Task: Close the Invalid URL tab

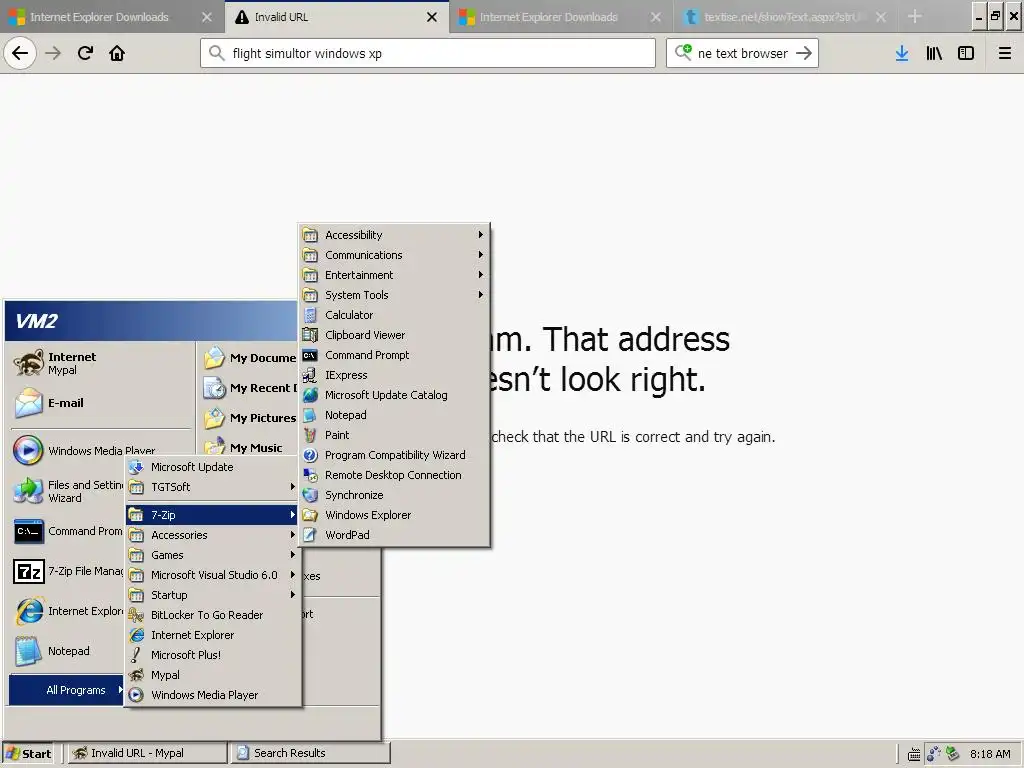Action: tap(432, 17)
